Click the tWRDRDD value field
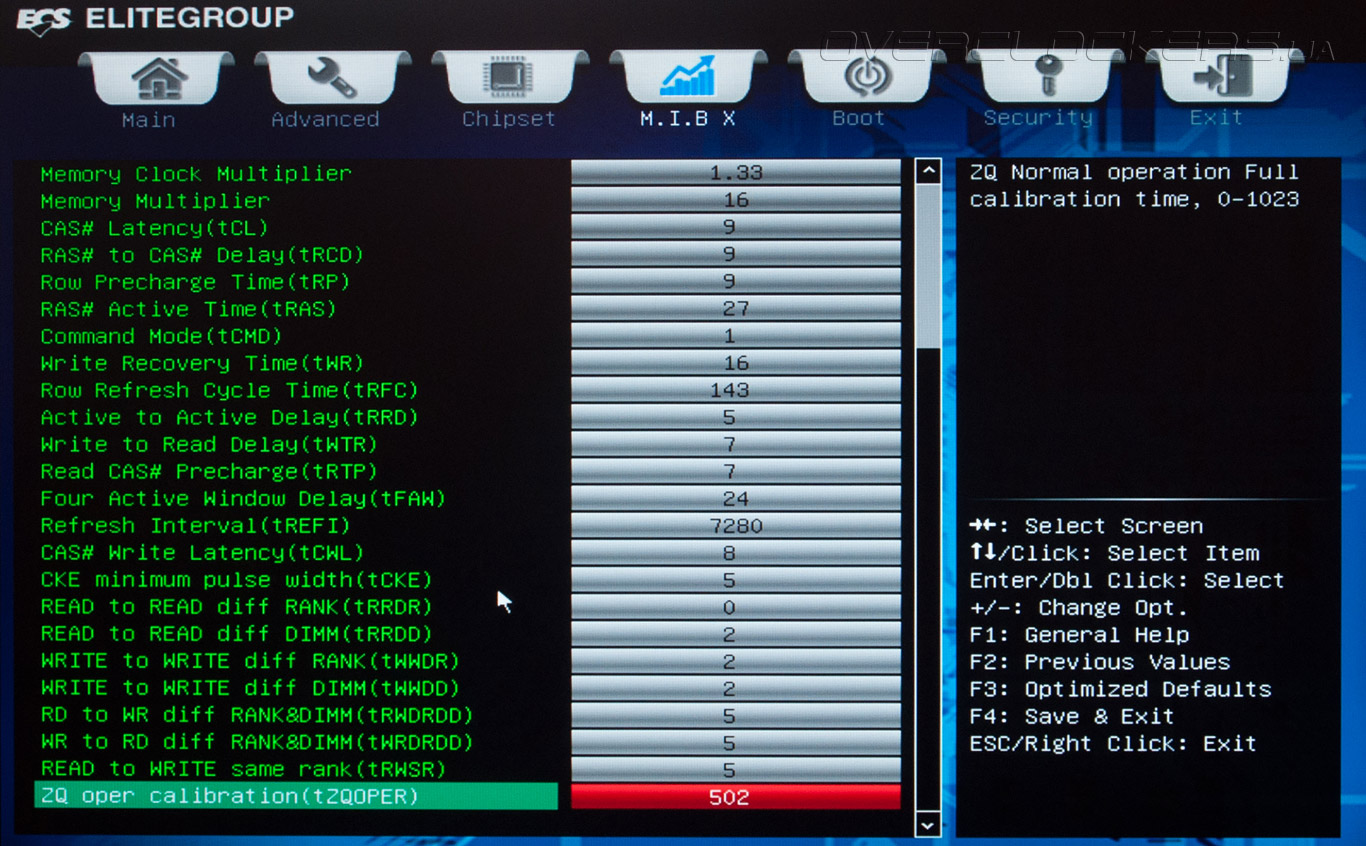The width and height of the screenshot is (1366, 846). pos(736,742)
